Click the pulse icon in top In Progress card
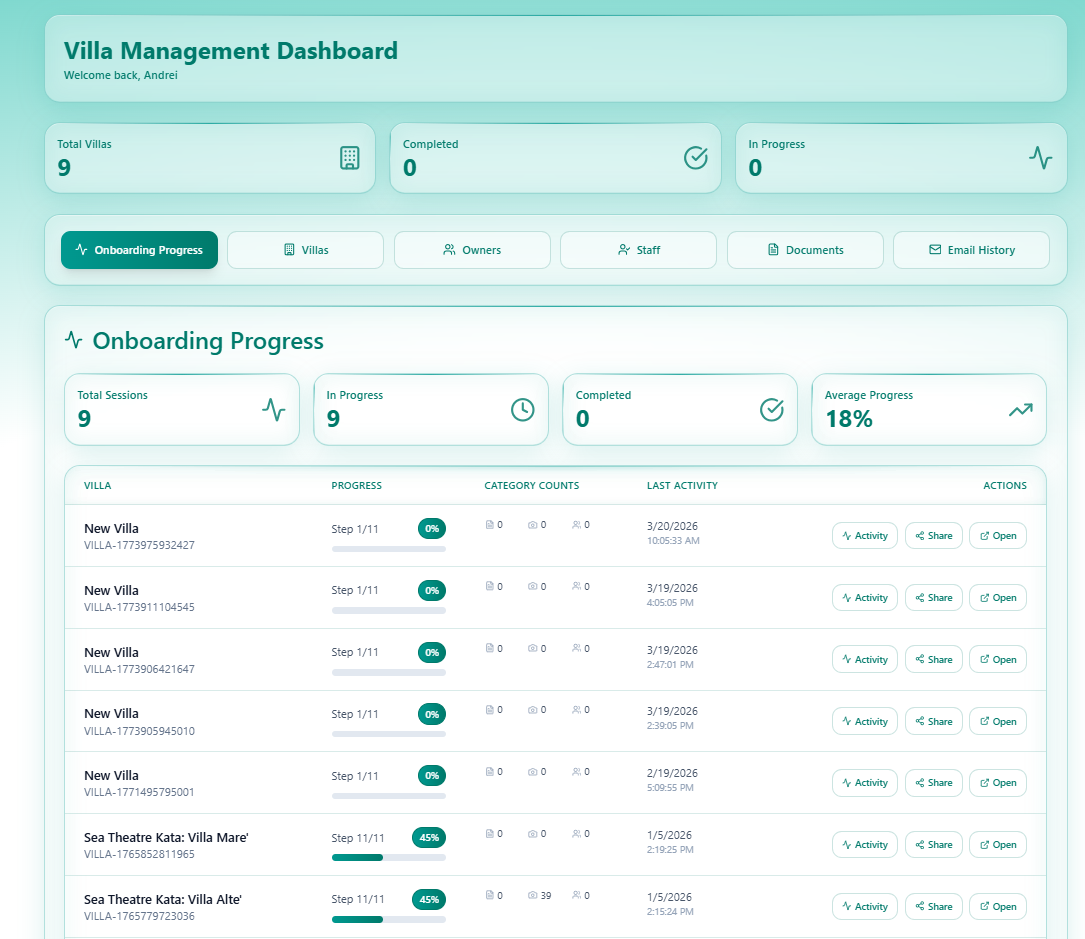 1040,158
